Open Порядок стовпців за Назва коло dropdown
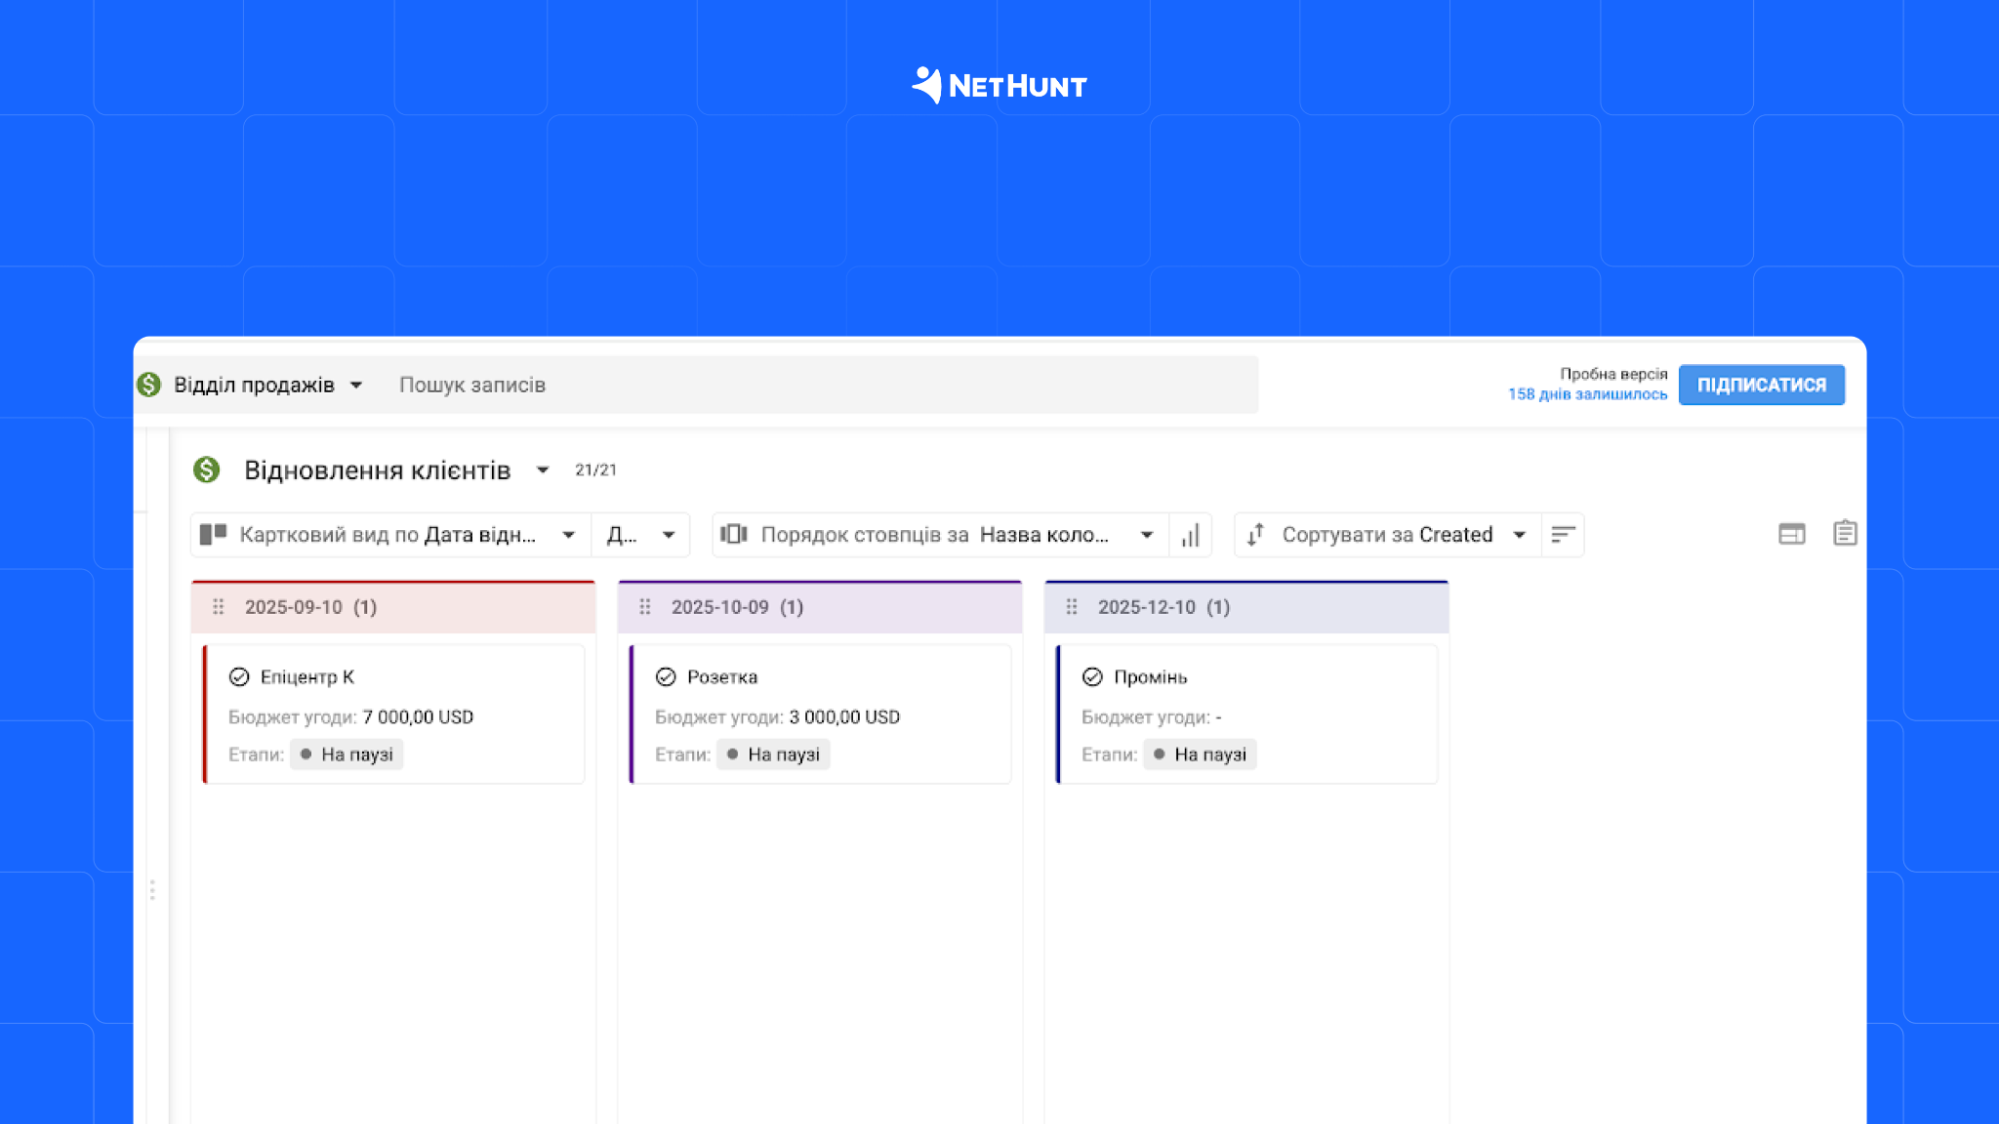 tap(941, 535)
